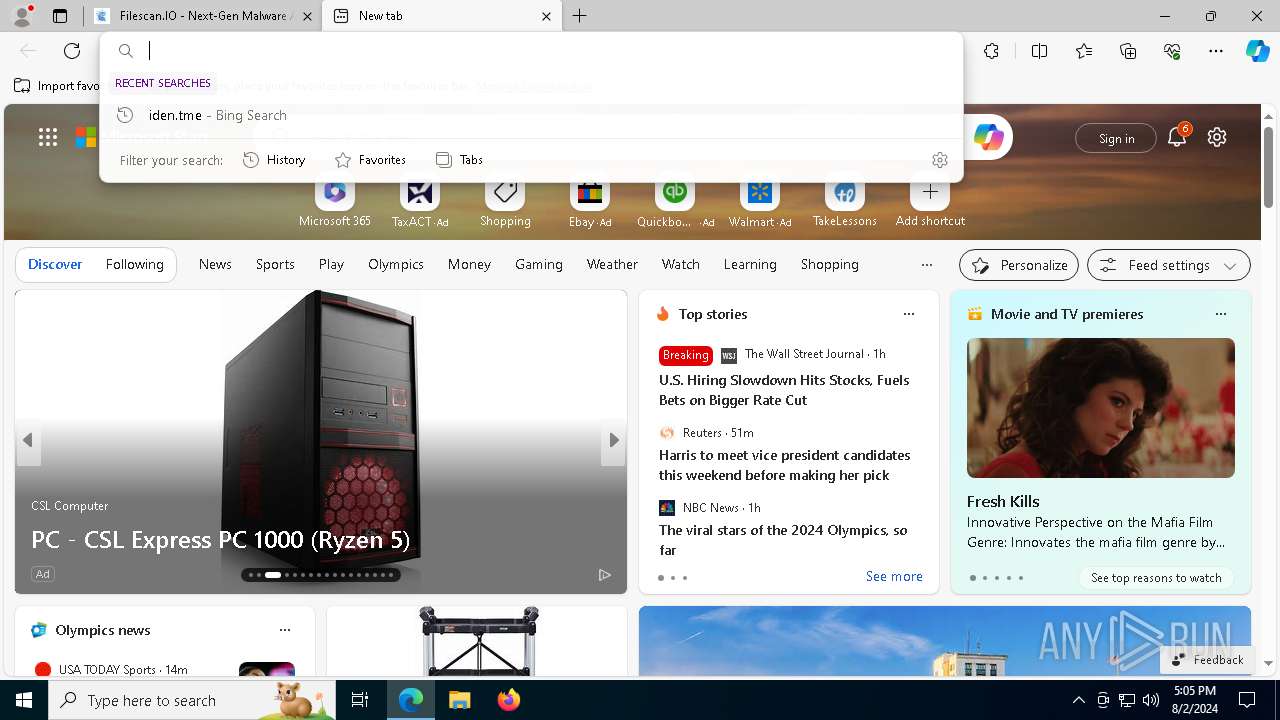This screenshot has height=720, width=1280.
Task: Open the Copilot sidebar icon
Action: coord(1257,51)
